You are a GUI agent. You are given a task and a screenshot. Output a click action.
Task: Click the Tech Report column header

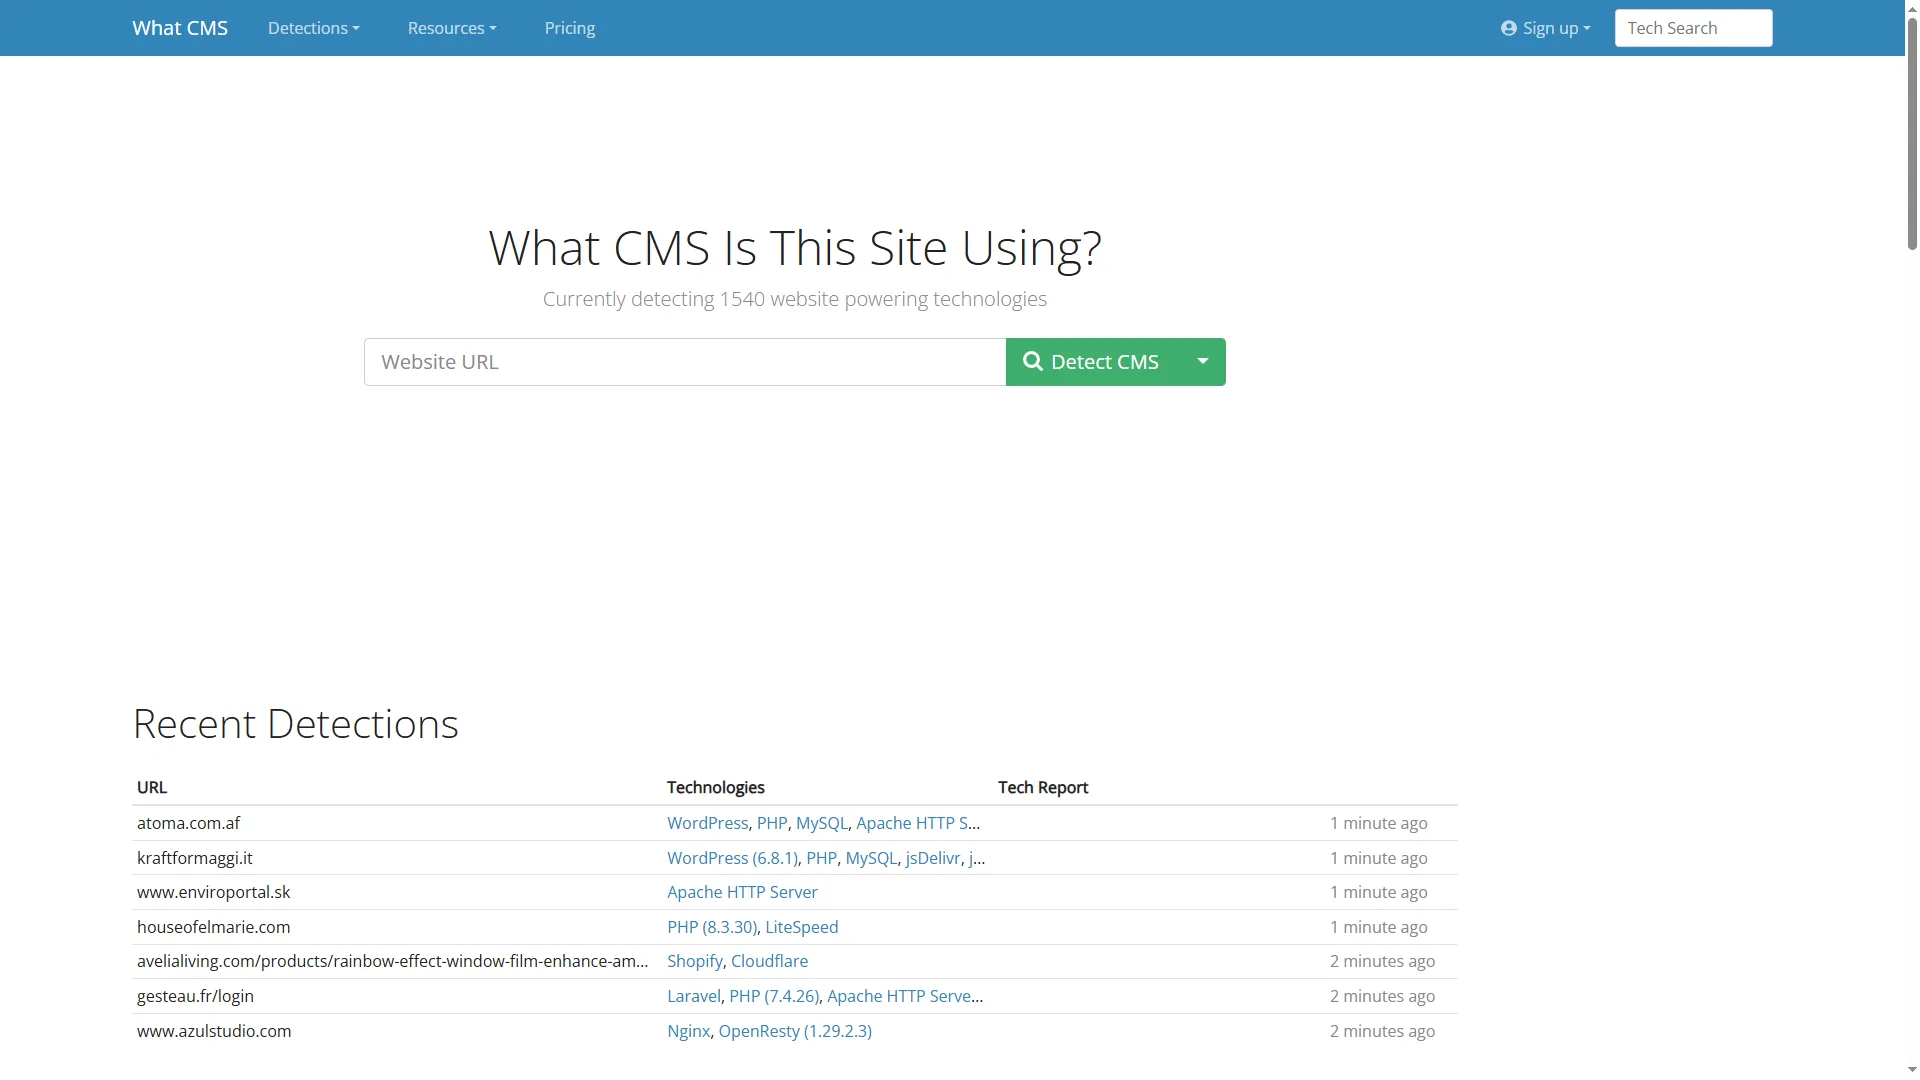point(1043,787)
